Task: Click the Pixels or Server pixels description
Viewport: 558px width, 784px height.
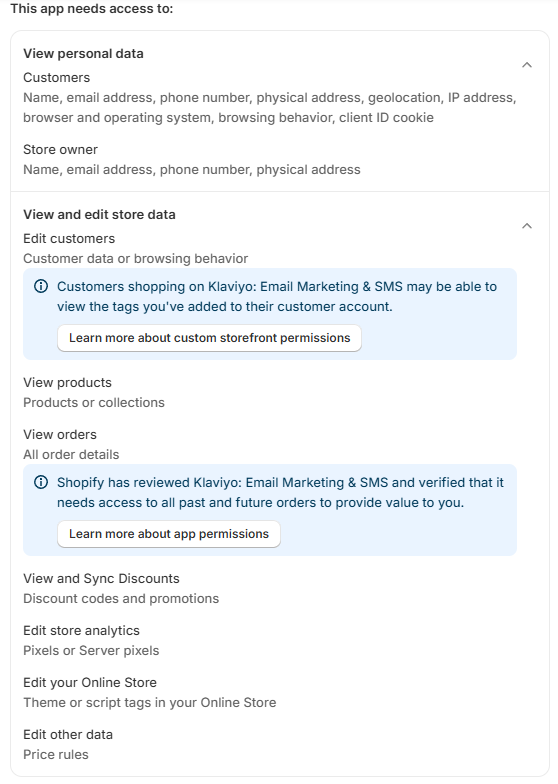Action: (x=92, y=650)
